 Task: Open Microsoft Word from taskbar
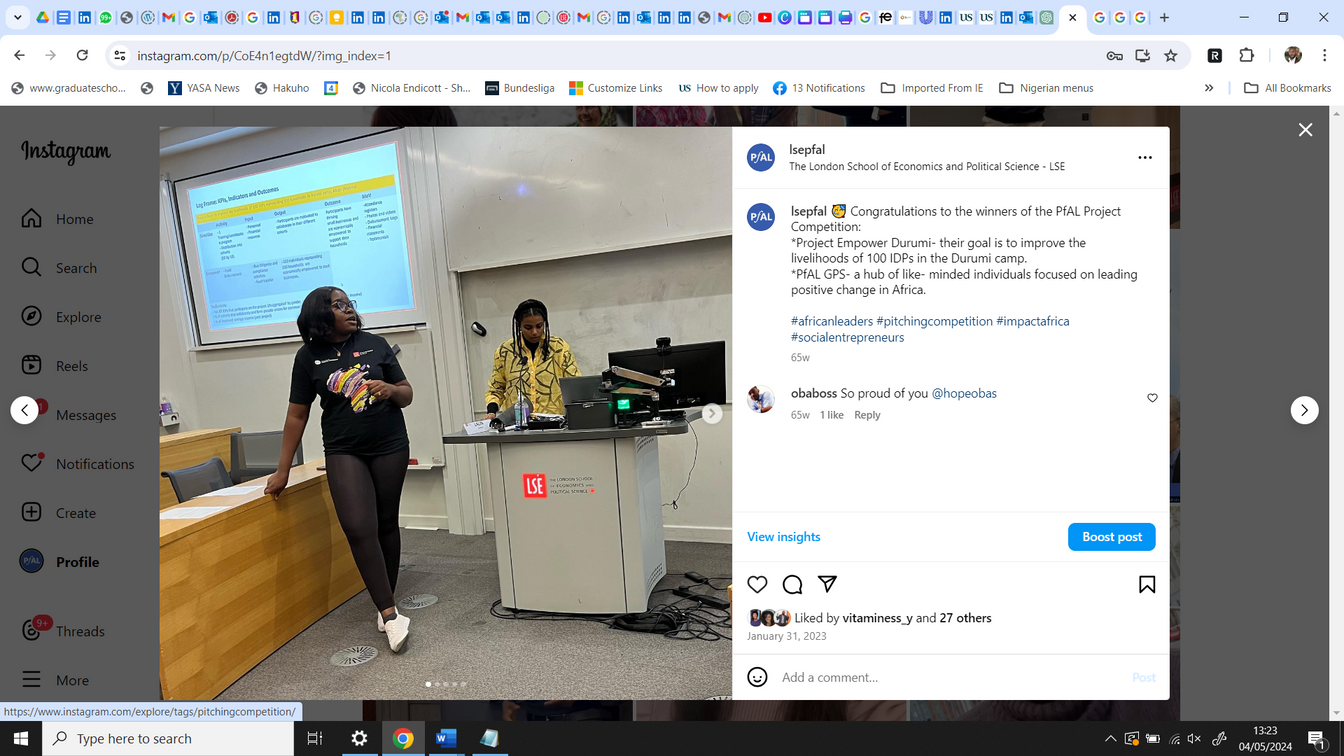point(446,738)
